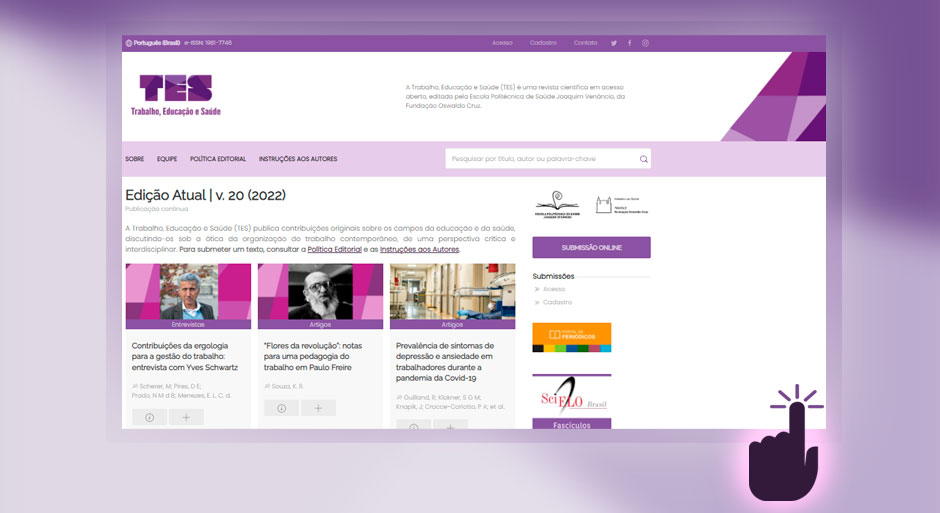Open INSTRUÇÕES AOS AUTORES menu

click(298, 159)
